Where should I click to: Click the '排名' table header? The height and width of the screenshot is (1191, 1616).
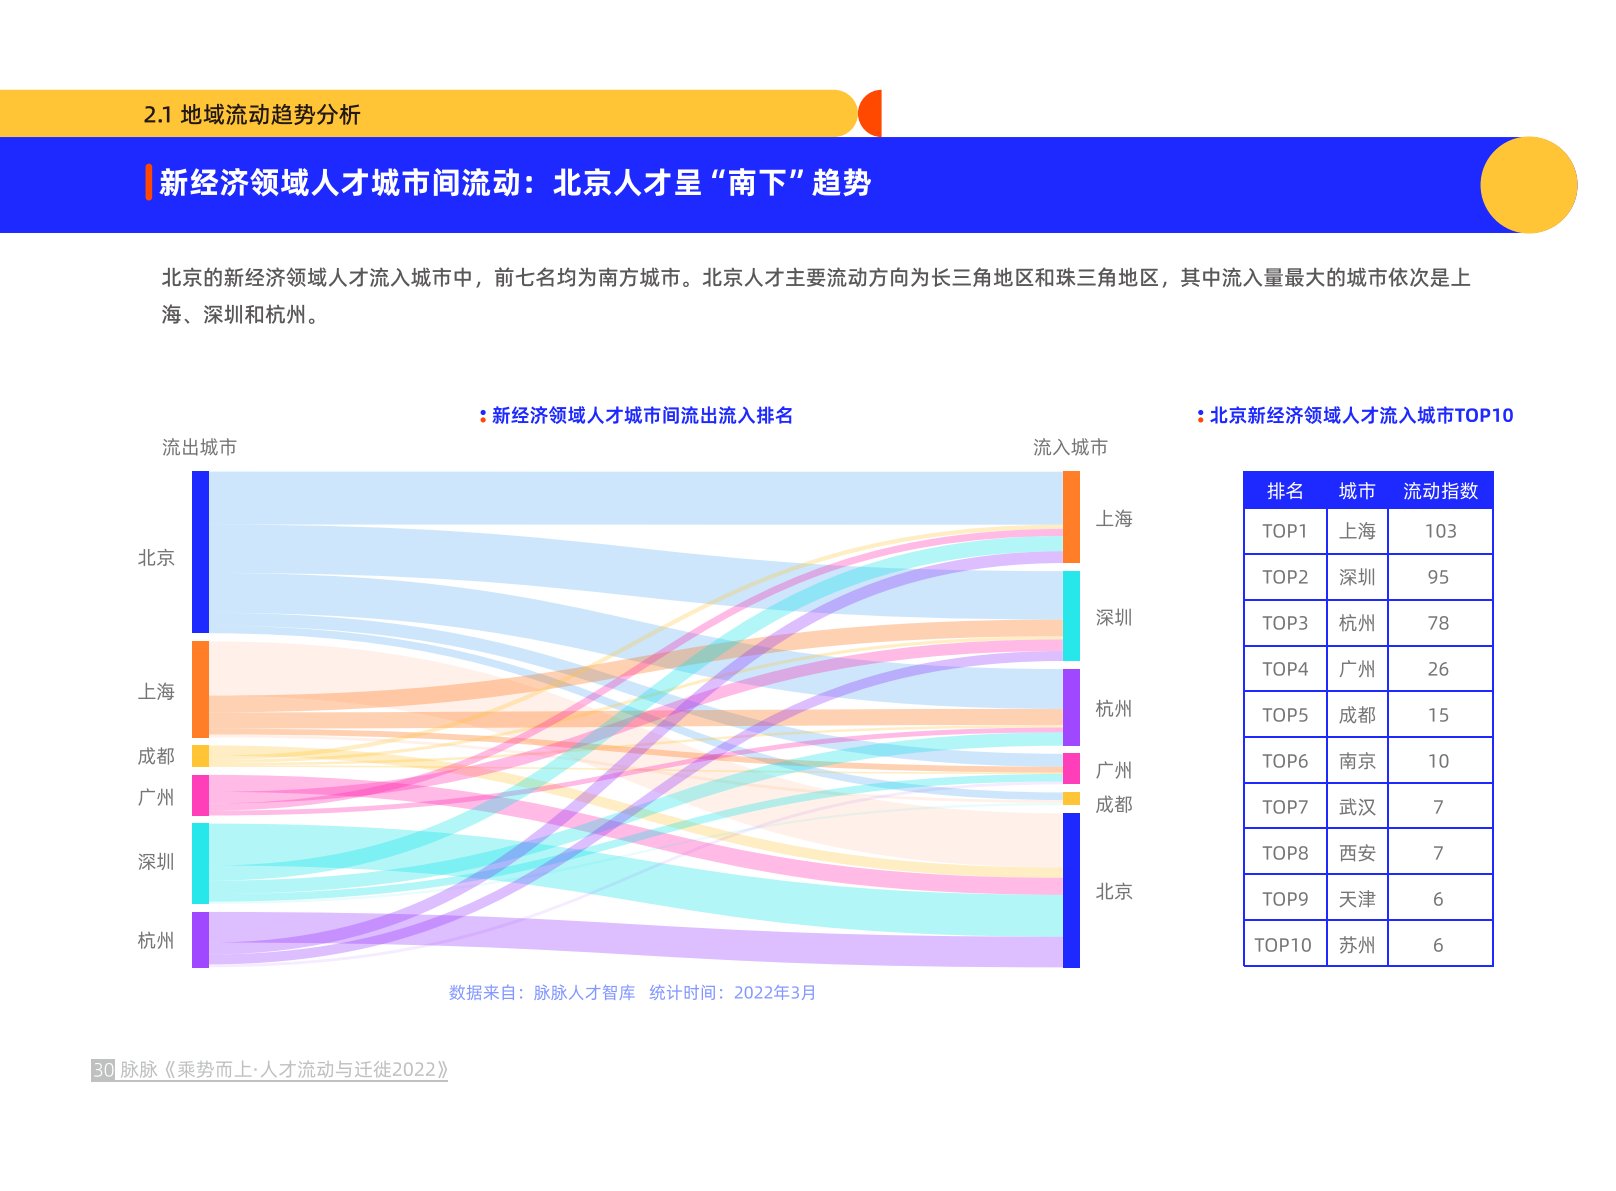point(1285,491)
